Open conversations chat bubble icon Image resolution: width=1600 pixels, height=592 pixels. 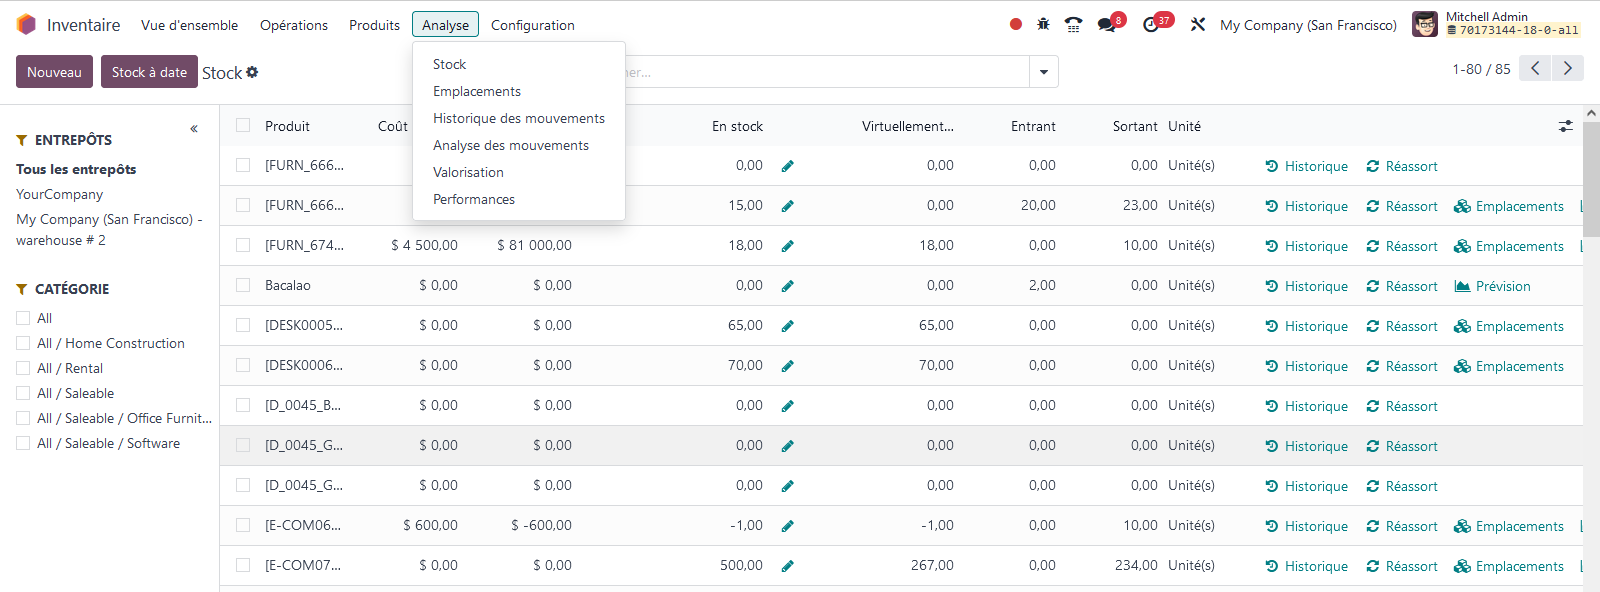point(1106,25)
